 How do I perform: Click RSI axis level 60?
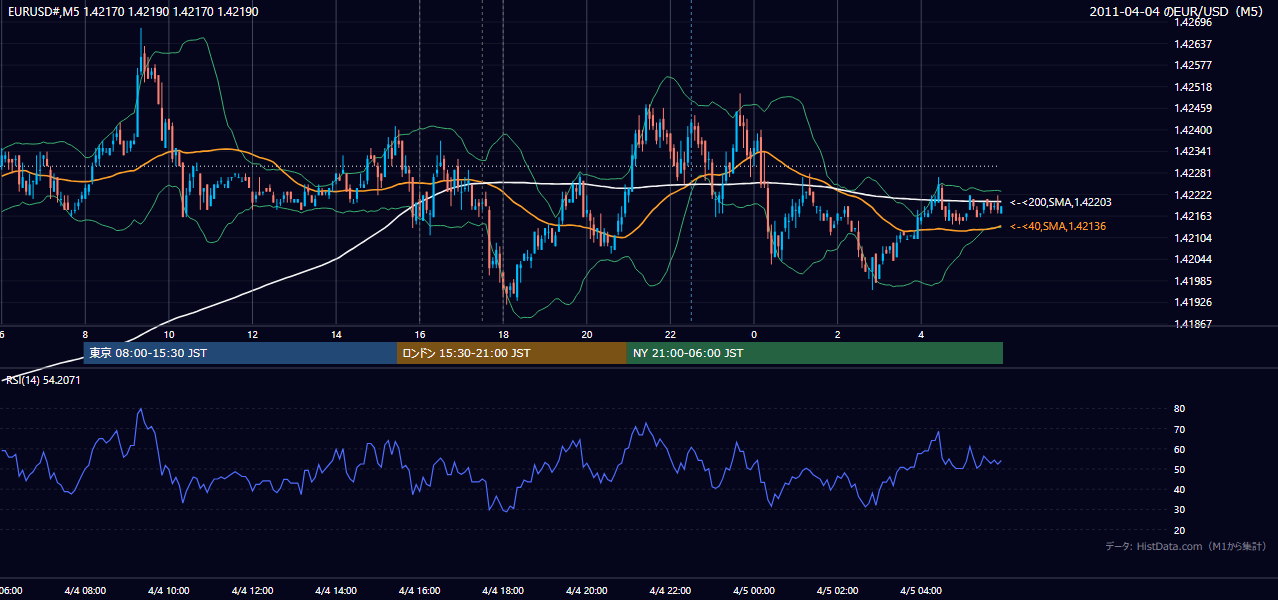pos(1179,449)
